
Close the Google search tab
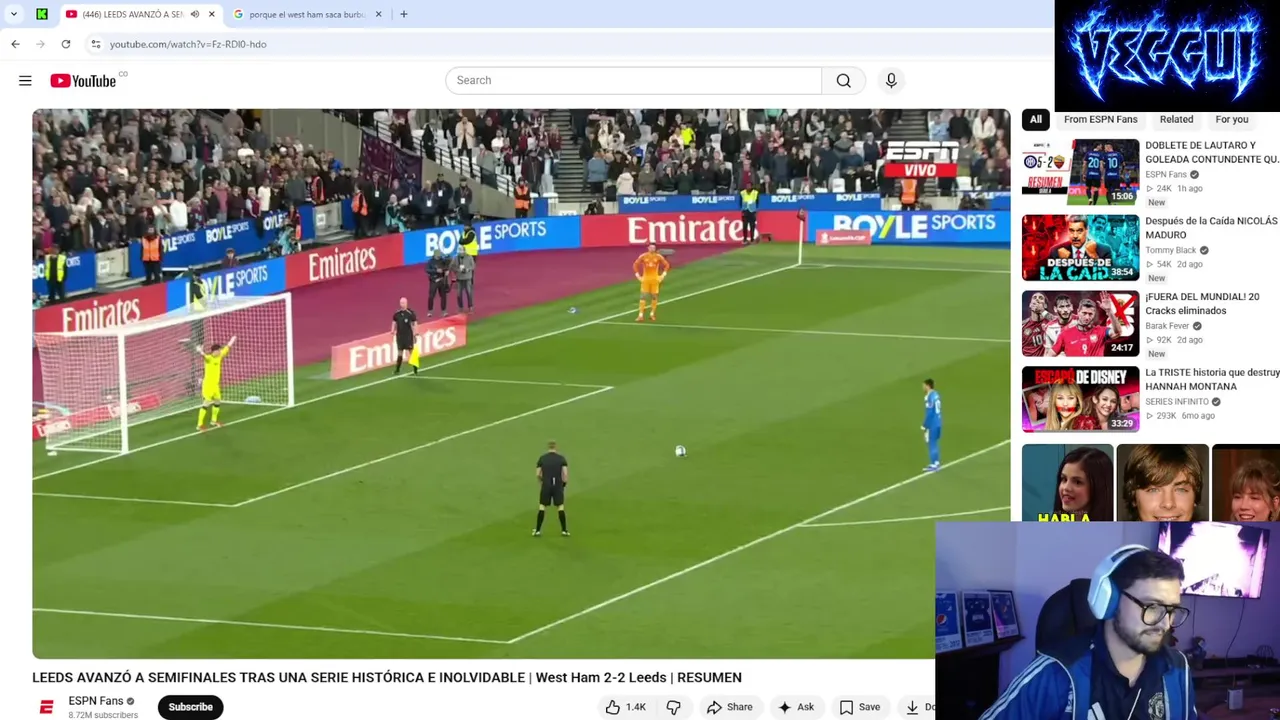pos(378,14)
